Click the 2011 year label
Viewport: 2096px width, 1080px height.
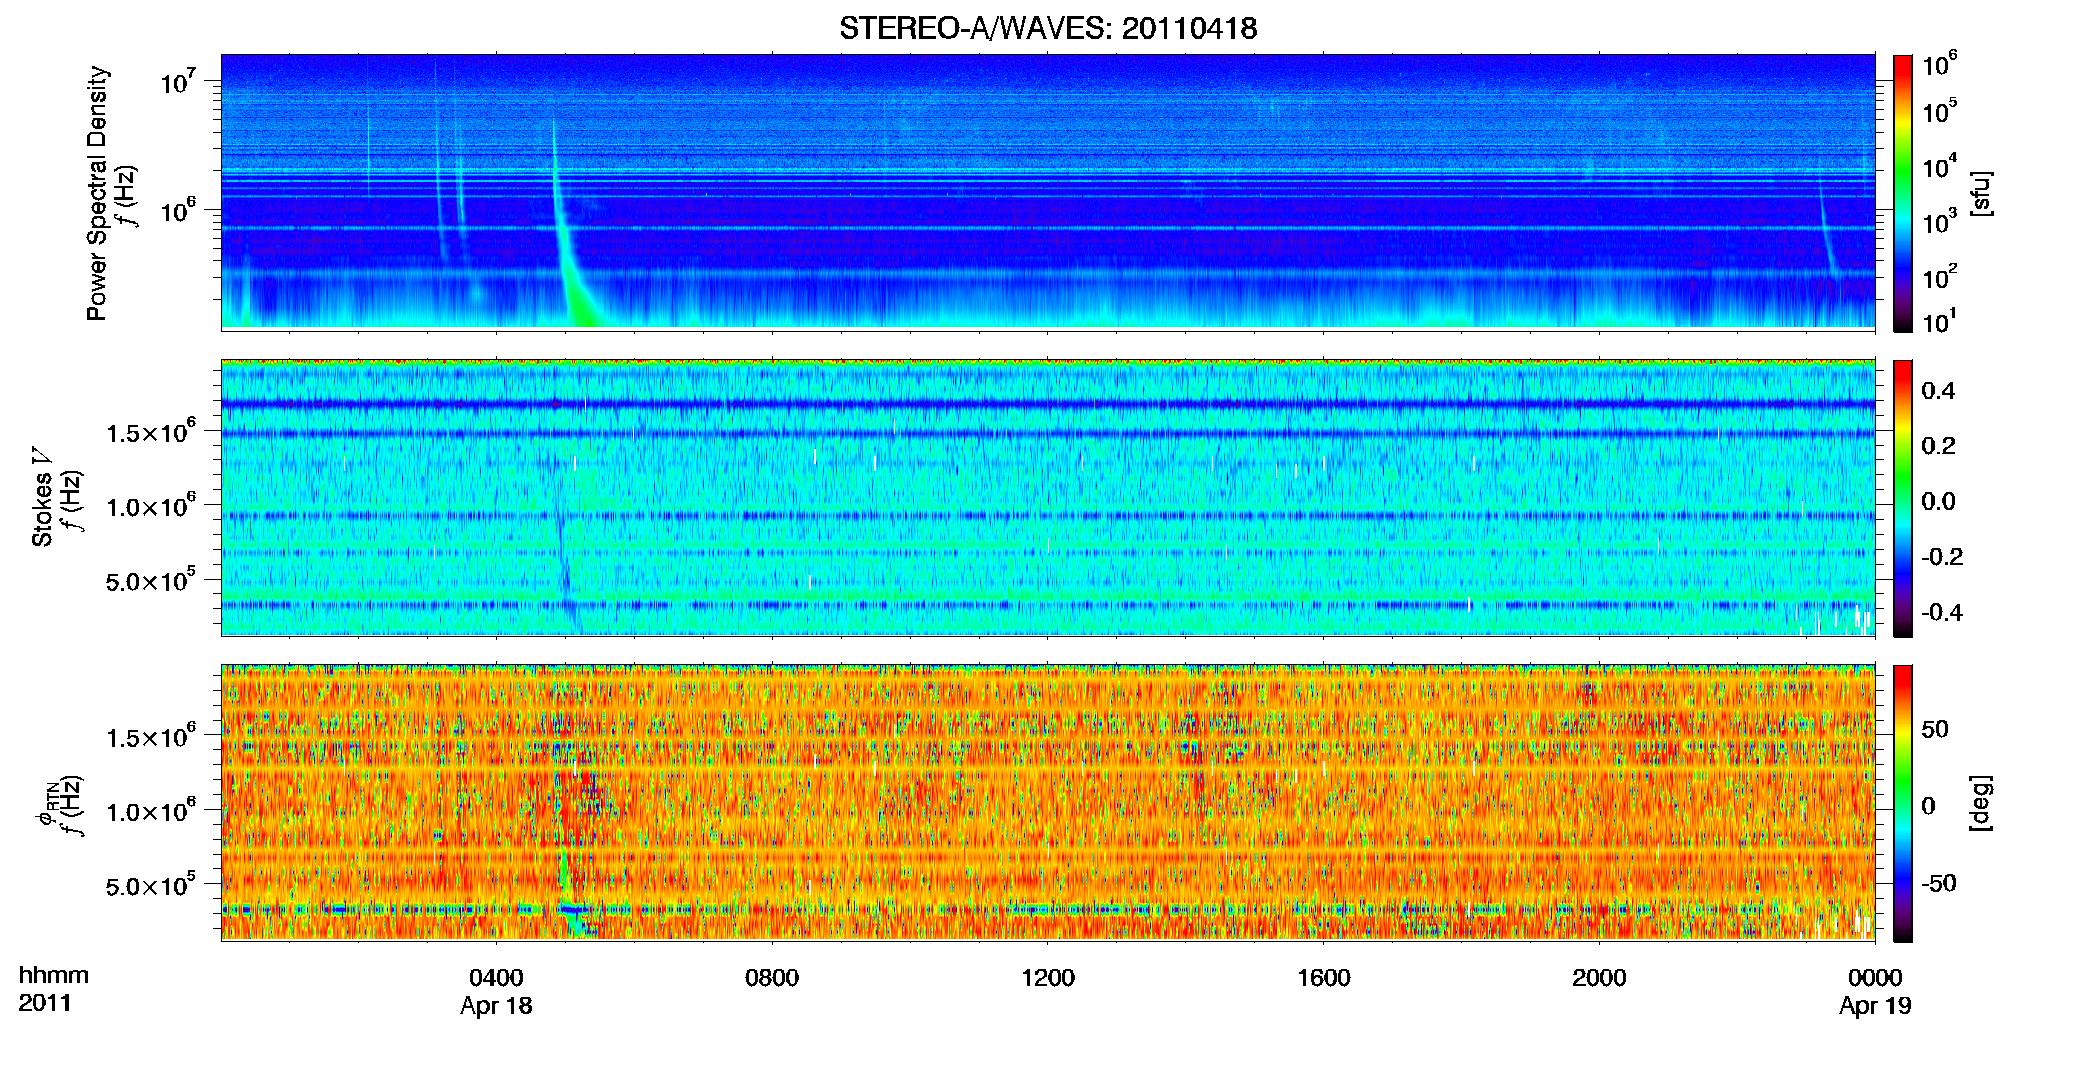pos(45,1003)
